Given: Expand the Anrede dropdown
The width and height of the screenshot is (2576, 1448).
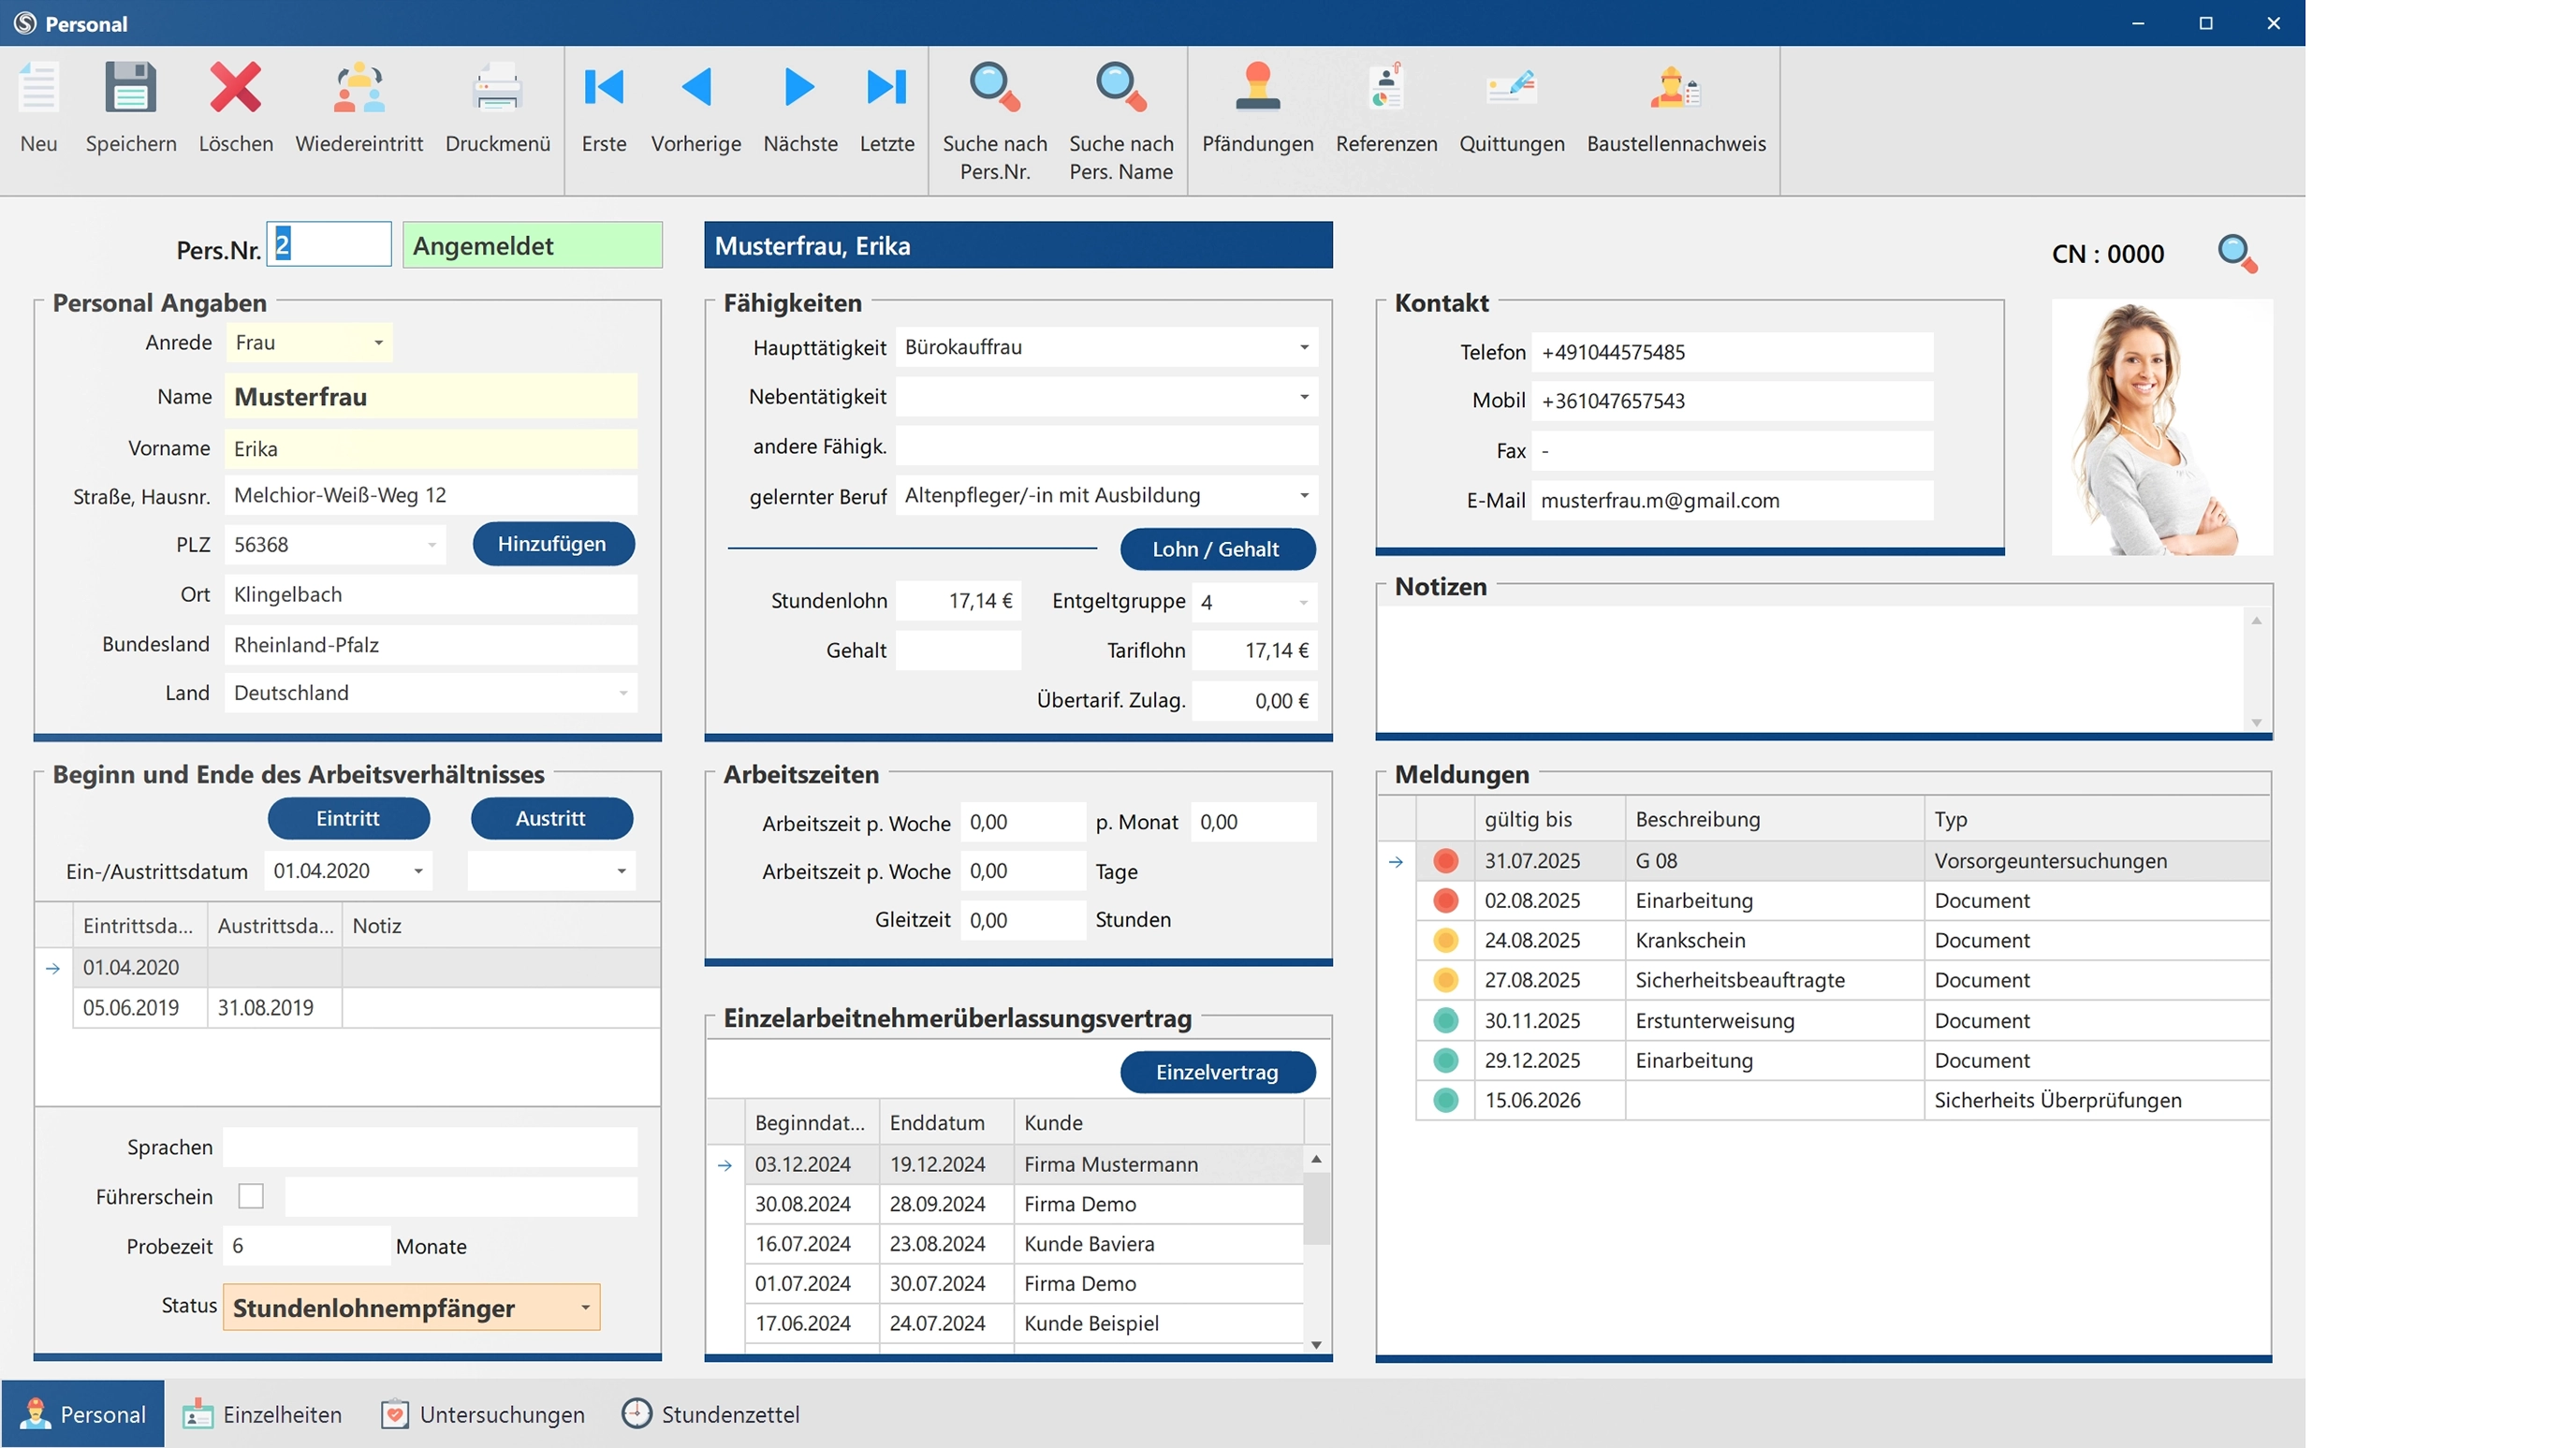Looking at the screenshot, I should coord(378,343).
